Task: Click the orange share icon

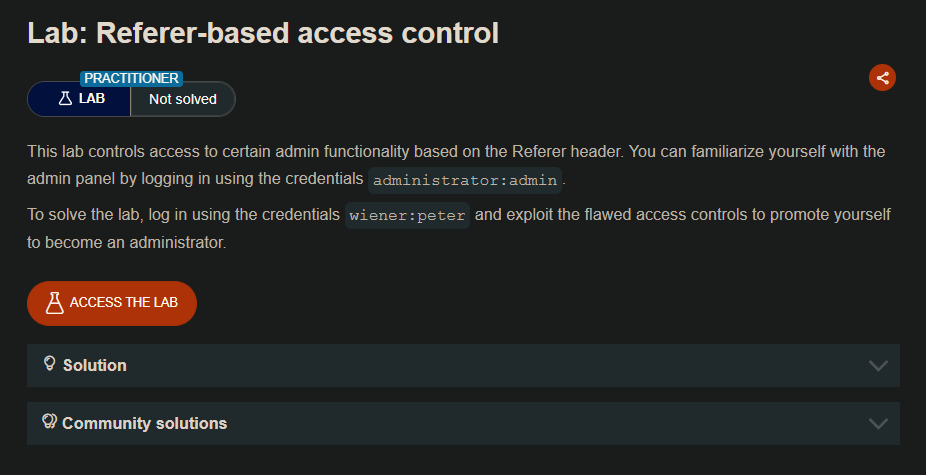Action: tap(882, 78)
